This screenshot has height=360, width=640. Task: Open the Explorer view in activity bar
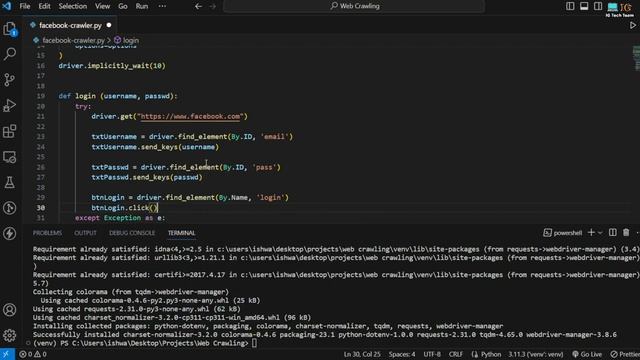coord(10,29)
